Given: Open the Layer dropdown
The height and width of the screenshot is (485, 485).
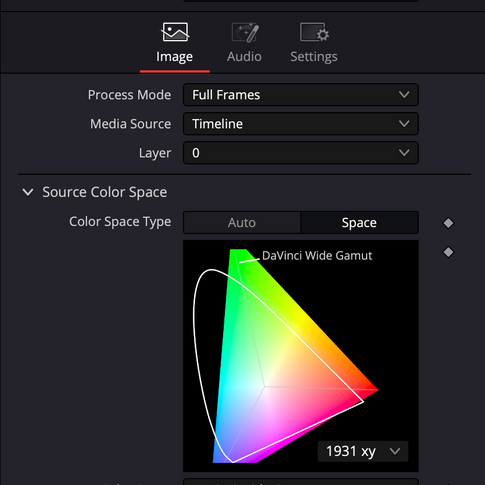Looking at the screenshot, I should coord(301,153).
